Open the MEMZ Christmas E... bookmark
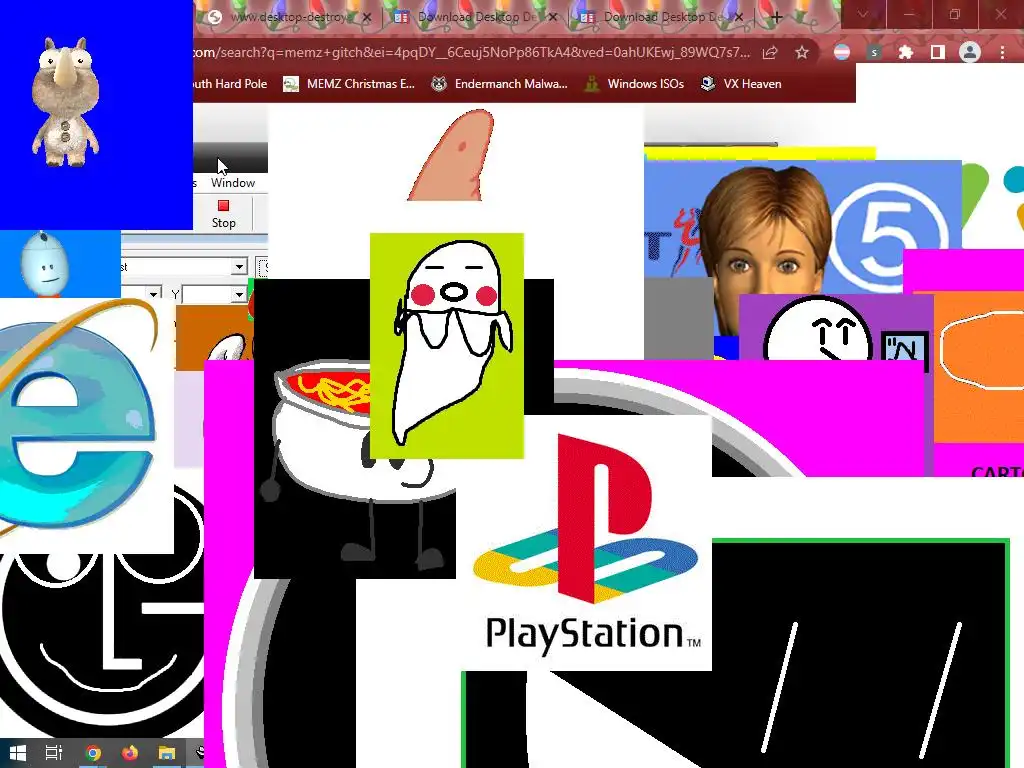The width and height of the screenshot is (1024, 768). [349, 84]
